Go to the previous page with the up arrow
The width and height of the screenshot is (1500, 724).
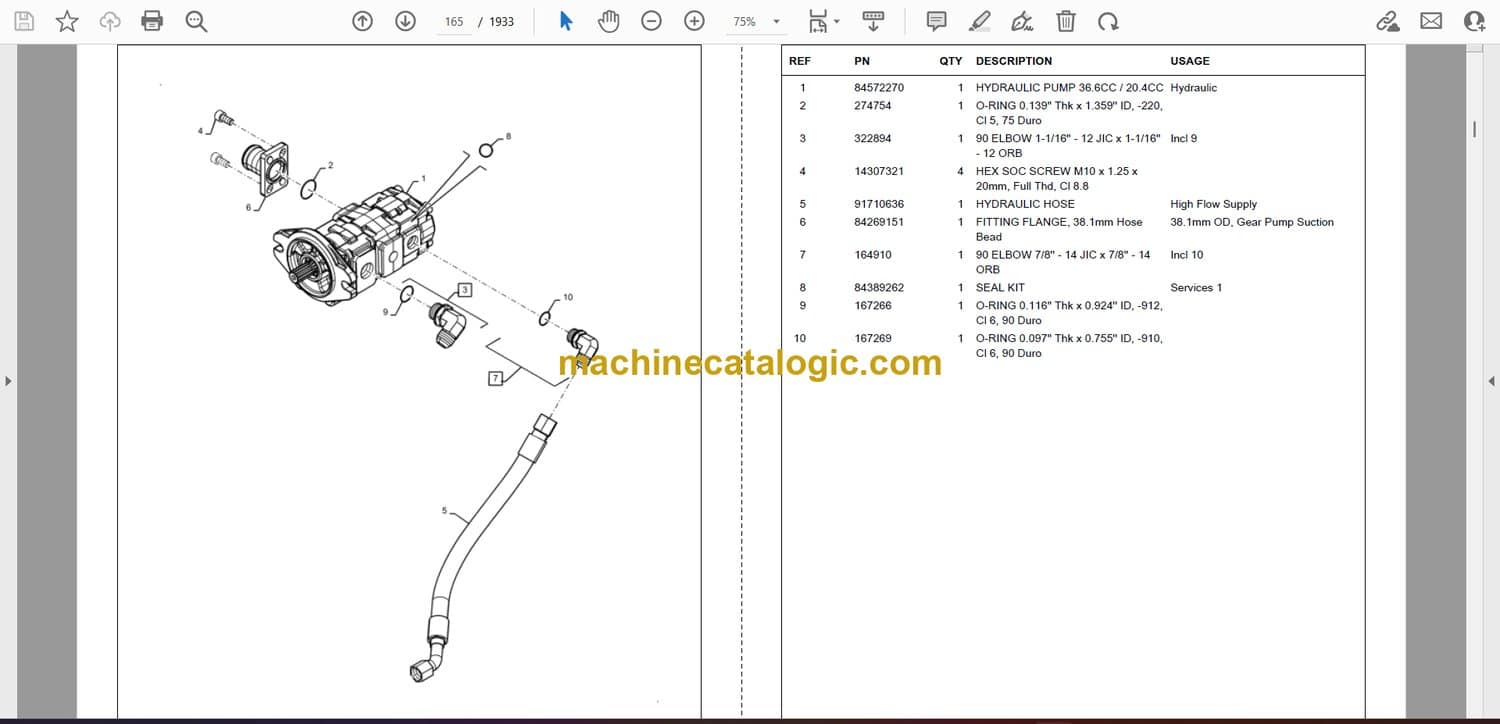[363, 21]
